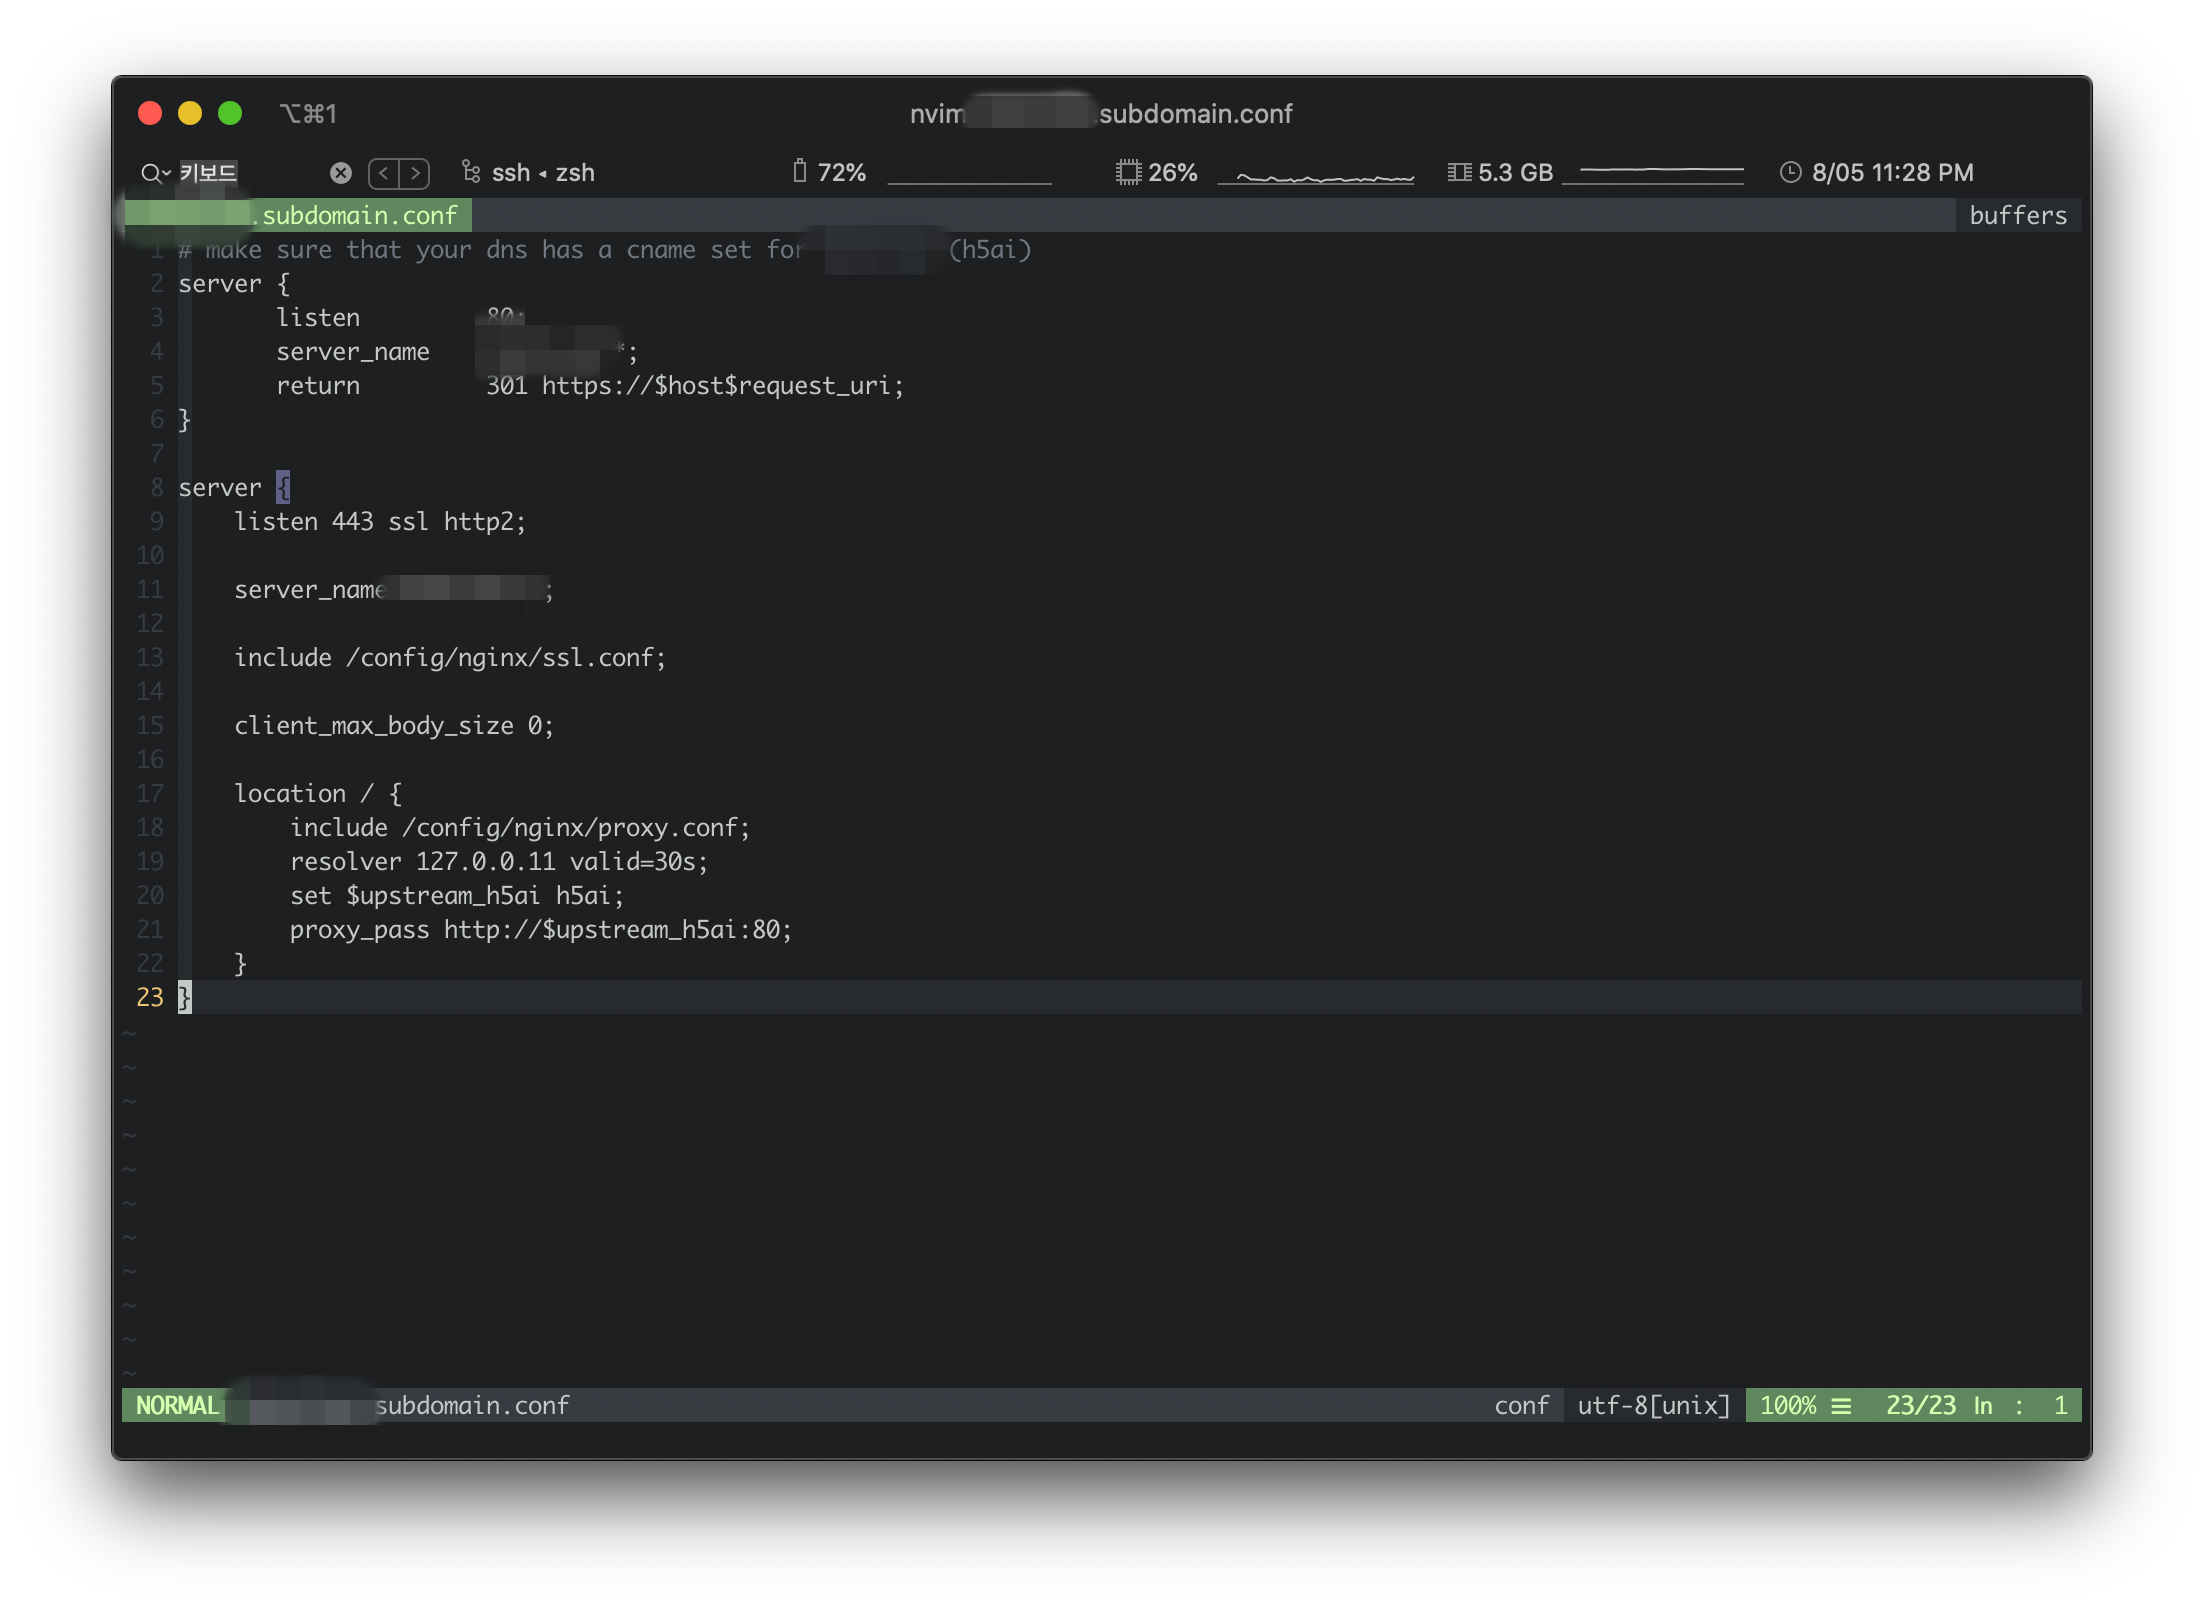Click the green maximize window button
Viewport: 2204px width, 1608px height.
tap(230, 113)
